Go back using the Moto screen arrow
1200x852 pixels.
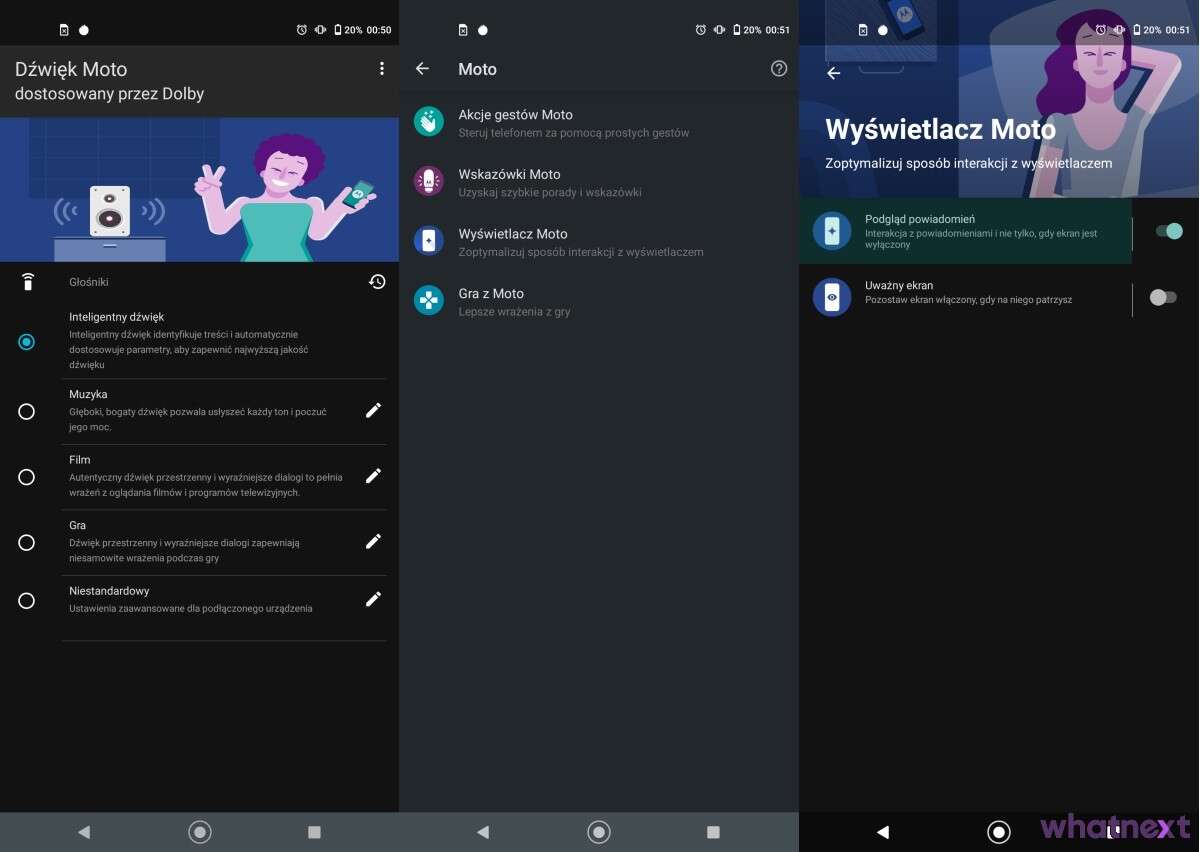point(422,68)
